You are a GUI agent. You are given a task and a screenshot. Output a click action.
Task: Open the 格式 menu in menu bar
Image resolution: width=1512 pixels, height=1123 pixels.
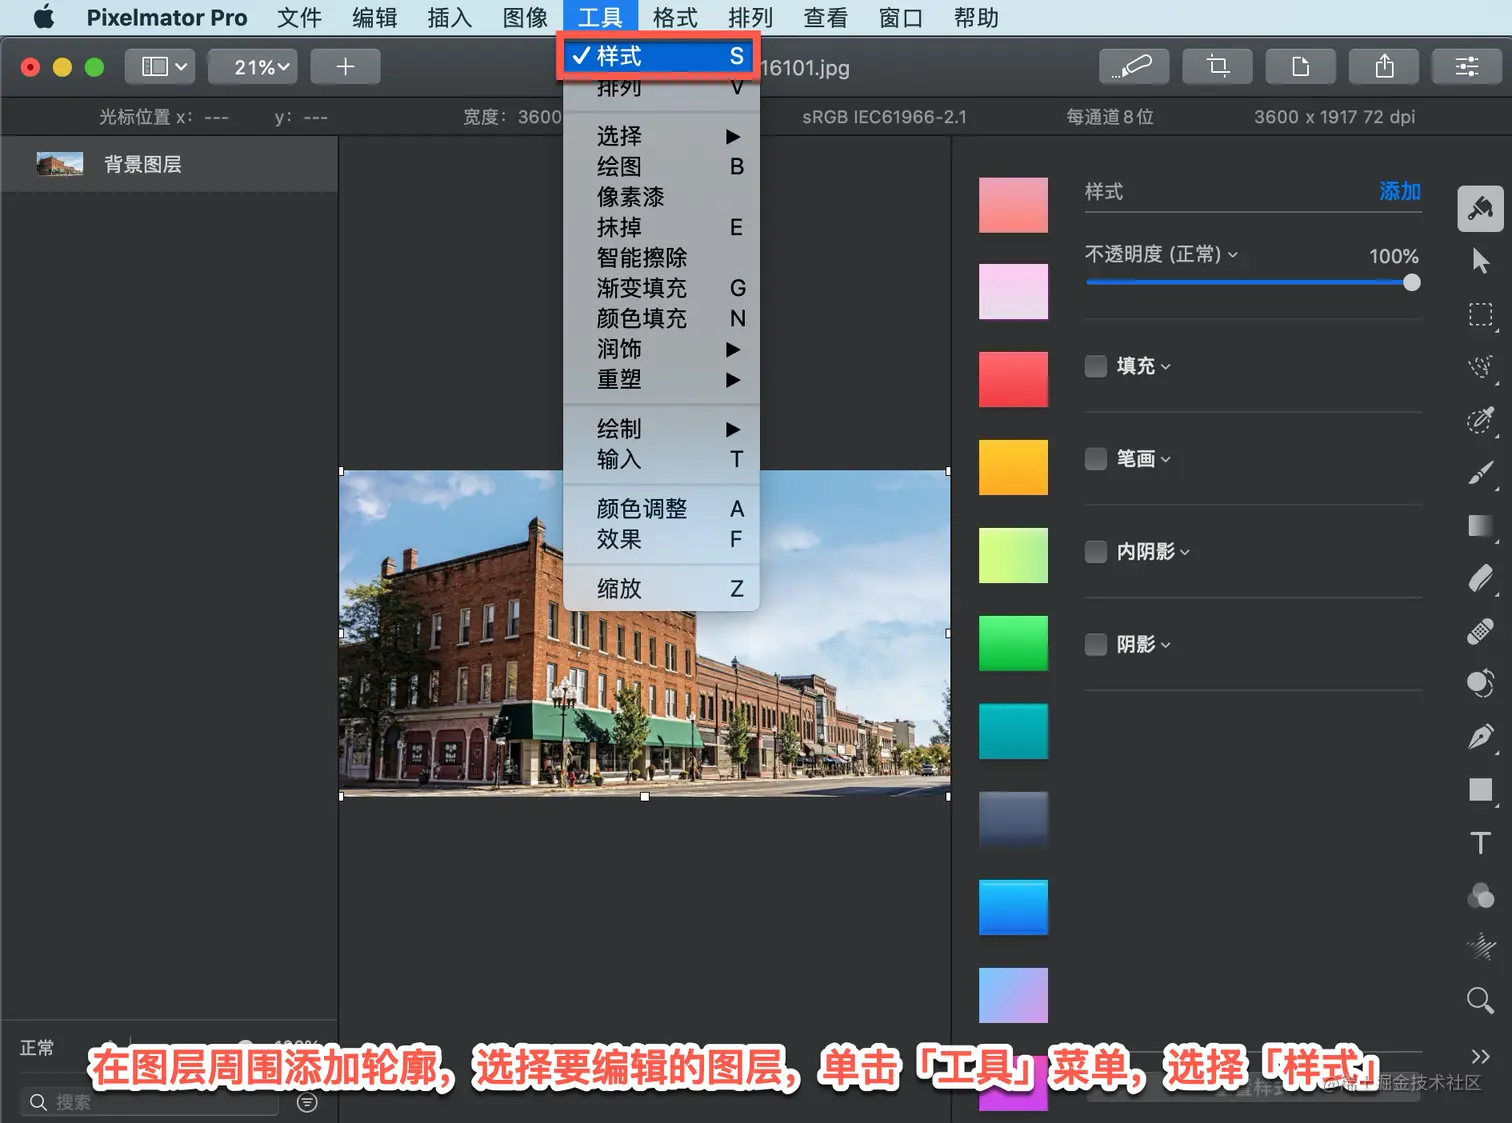(675, 17)
